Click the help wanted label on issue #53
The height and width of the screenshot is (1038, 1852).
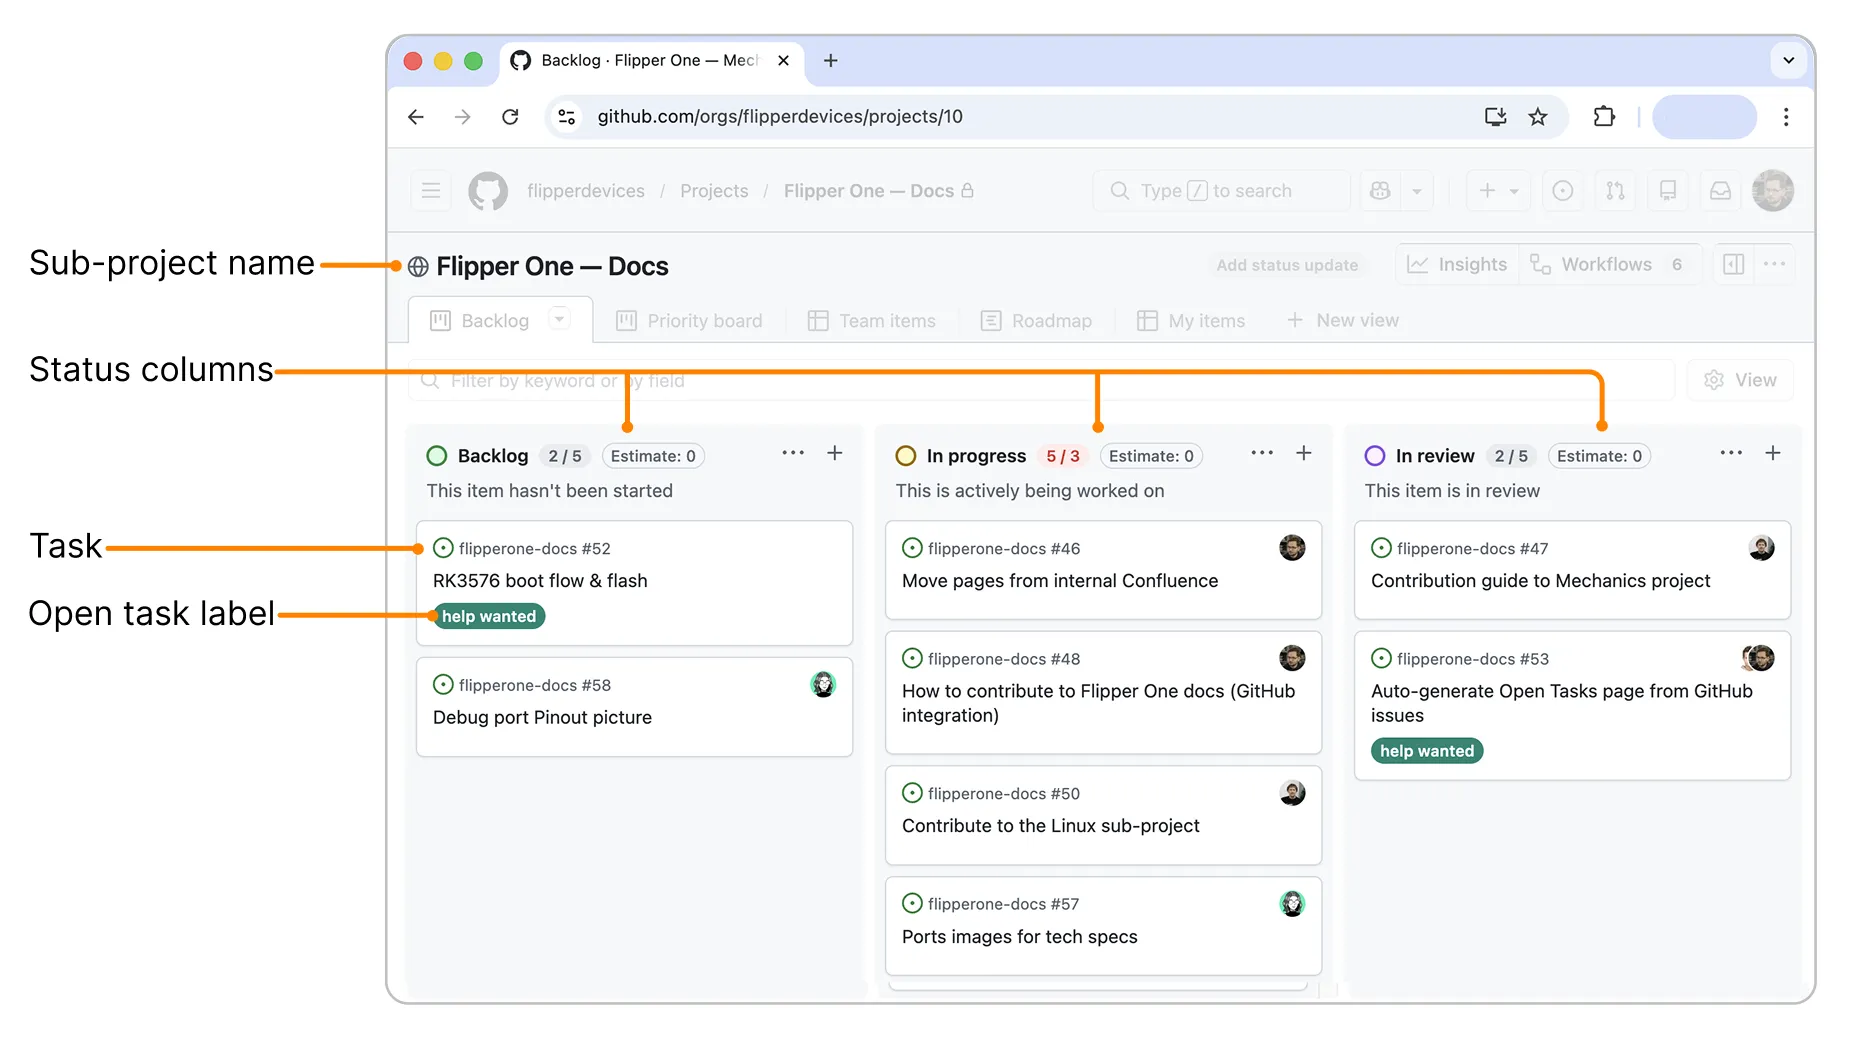1426,751
